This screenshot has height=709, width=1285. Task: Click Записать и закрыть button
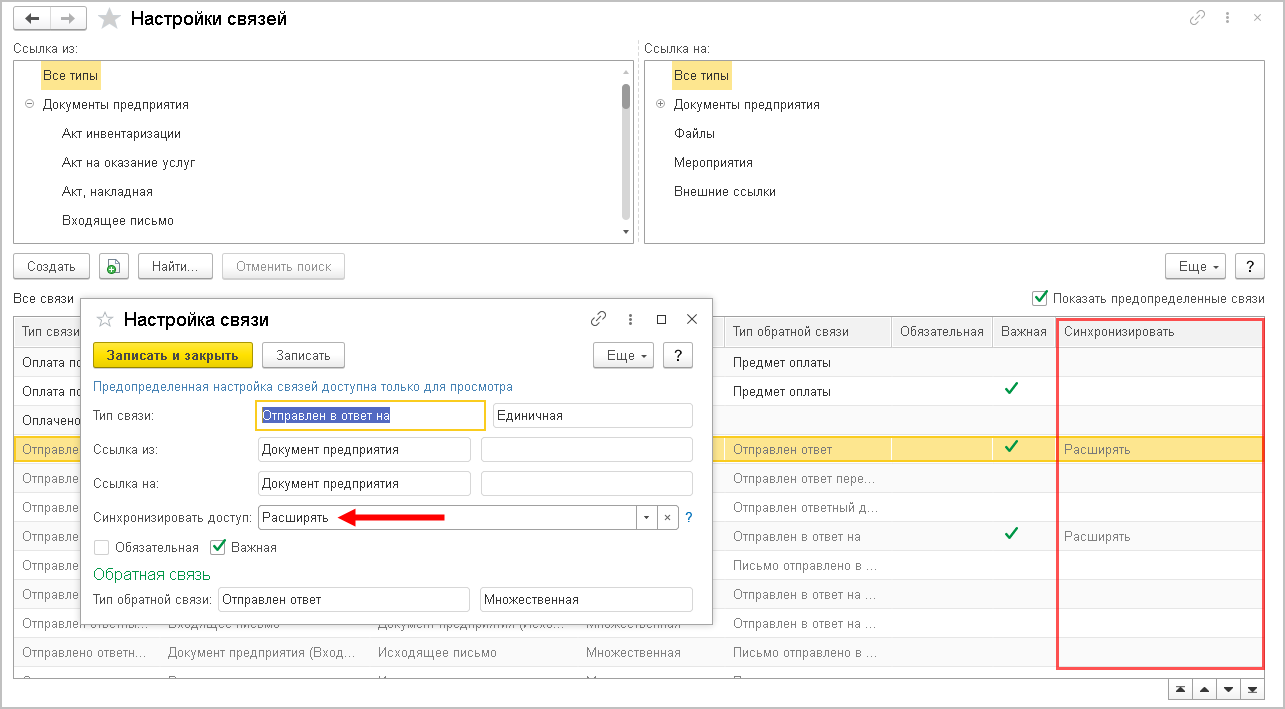(172, 355)
